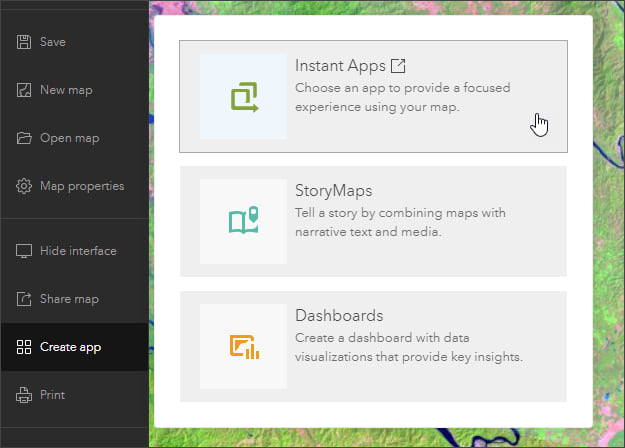Click the Share map arrow icon
The image size is (625, 448).
pos(24,299)
